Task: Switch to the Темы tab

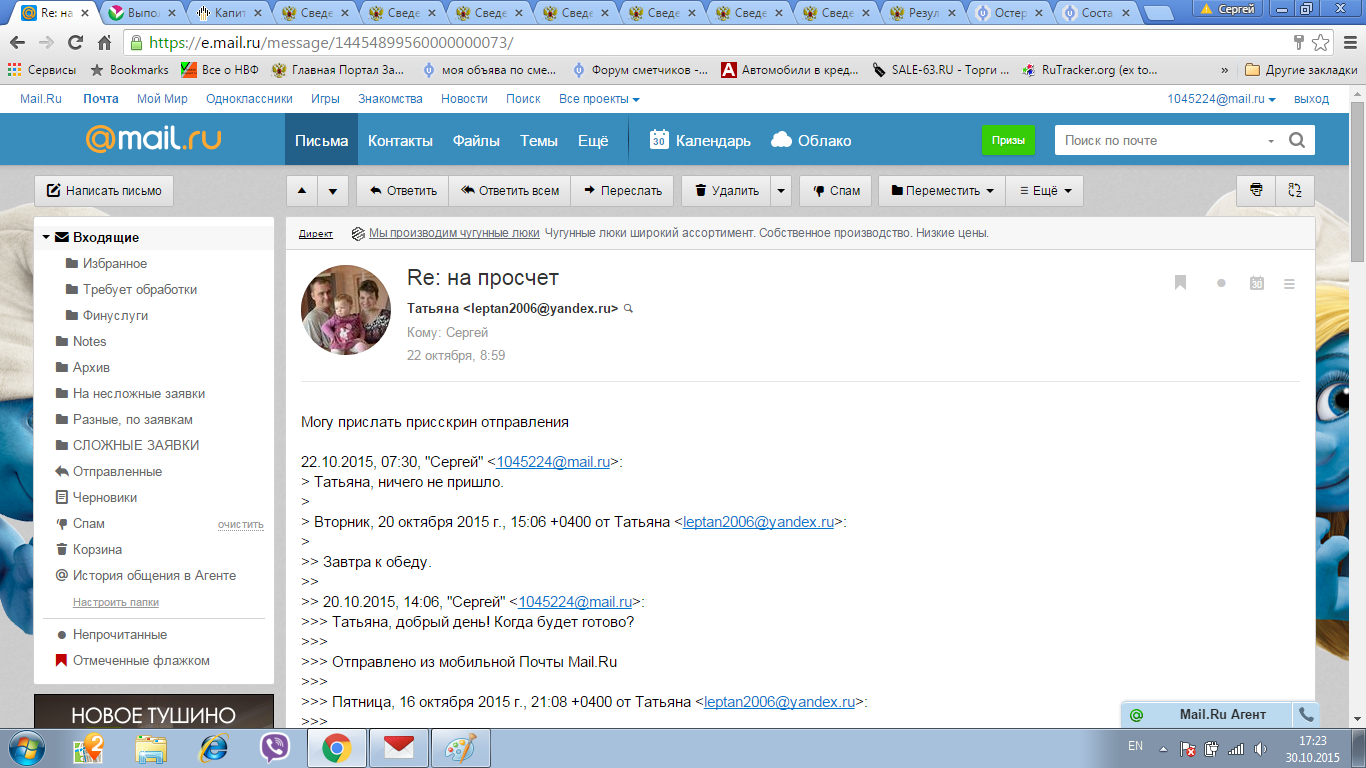Action: pos(539,140)
